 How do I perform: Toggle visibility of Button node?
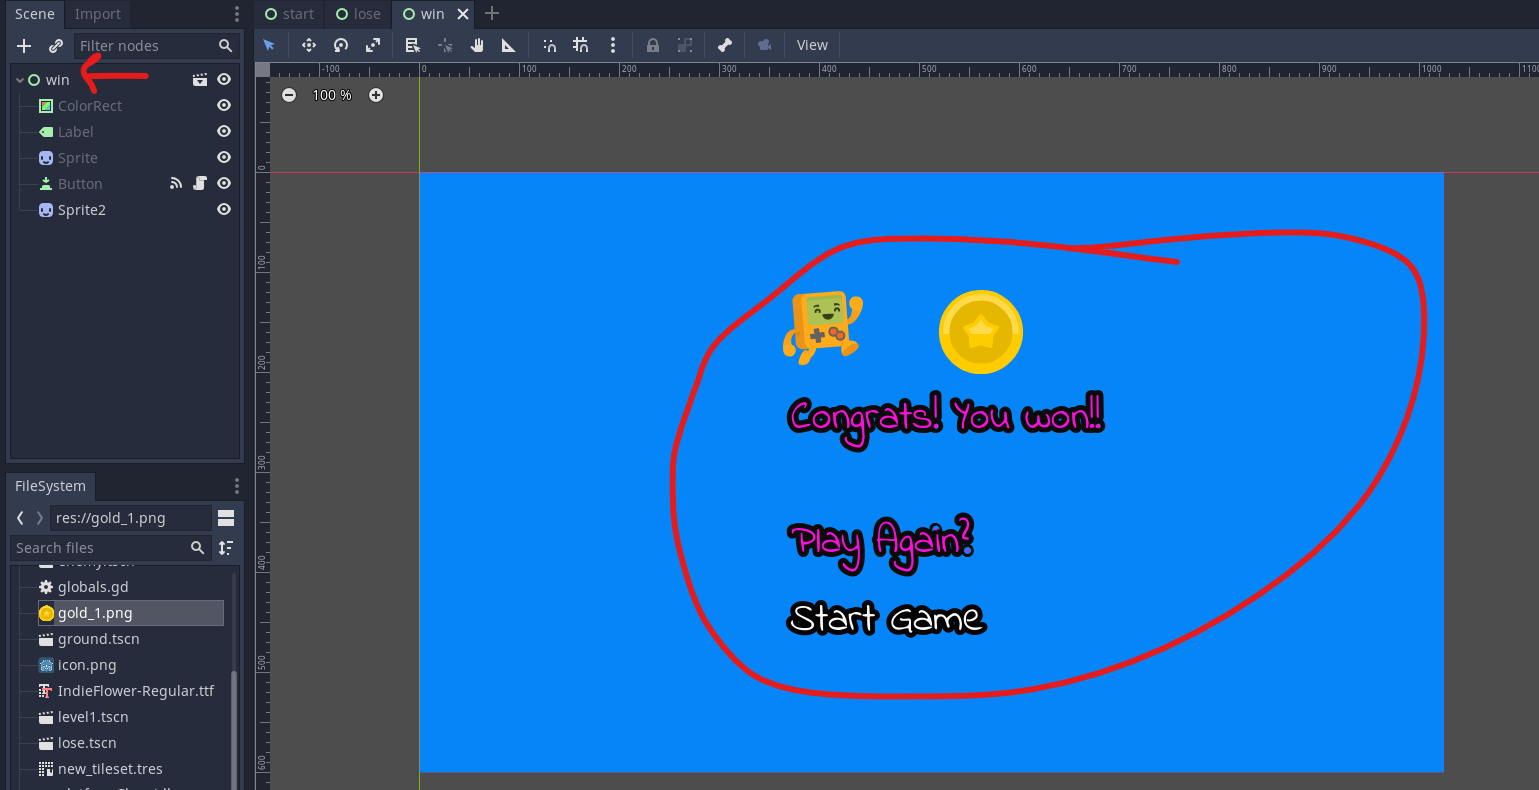tap(224, 184)
